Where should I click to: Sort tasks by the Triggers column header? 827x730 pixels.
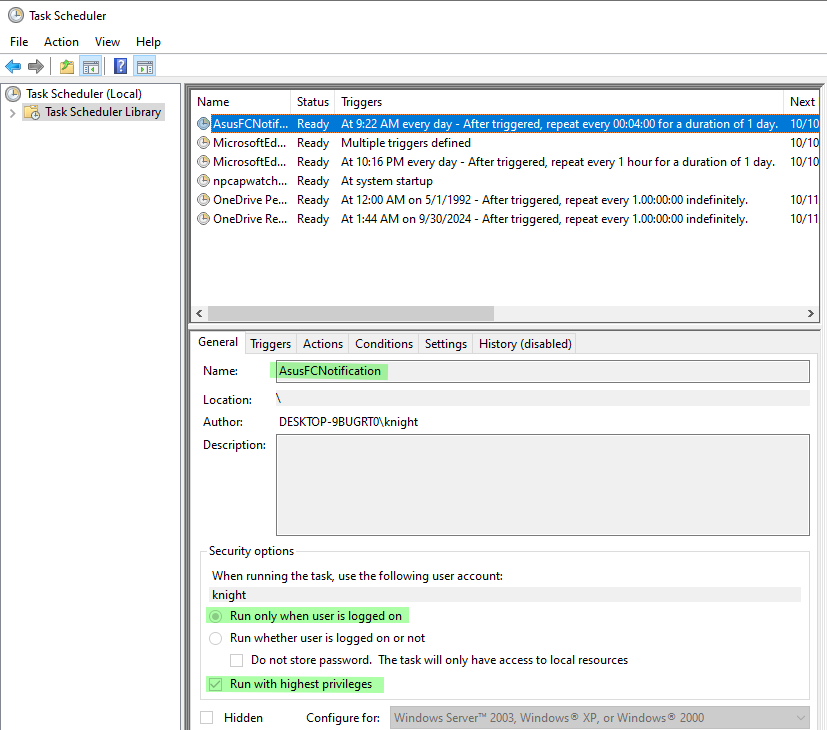pos(560,102)
